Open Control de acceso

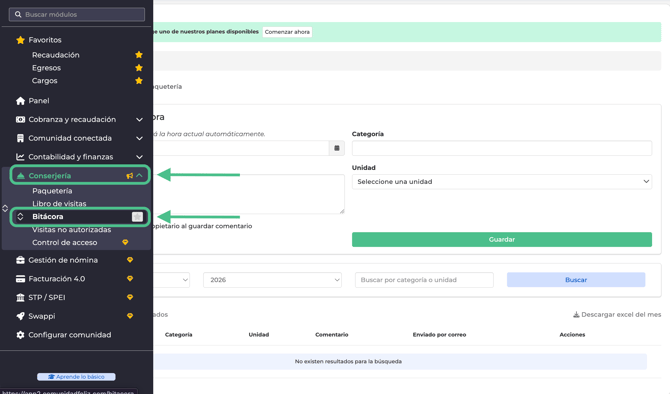65,243
